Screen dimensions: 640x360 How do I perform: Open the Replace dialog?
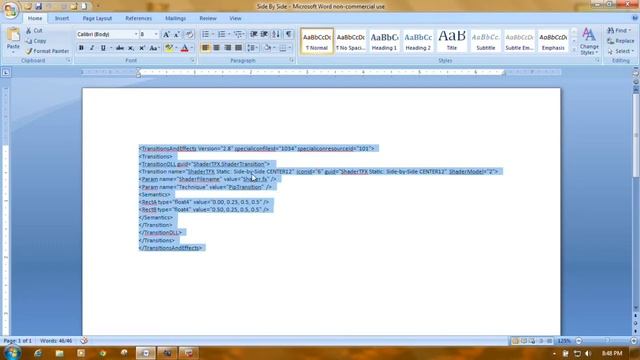(x=621, y=41)
